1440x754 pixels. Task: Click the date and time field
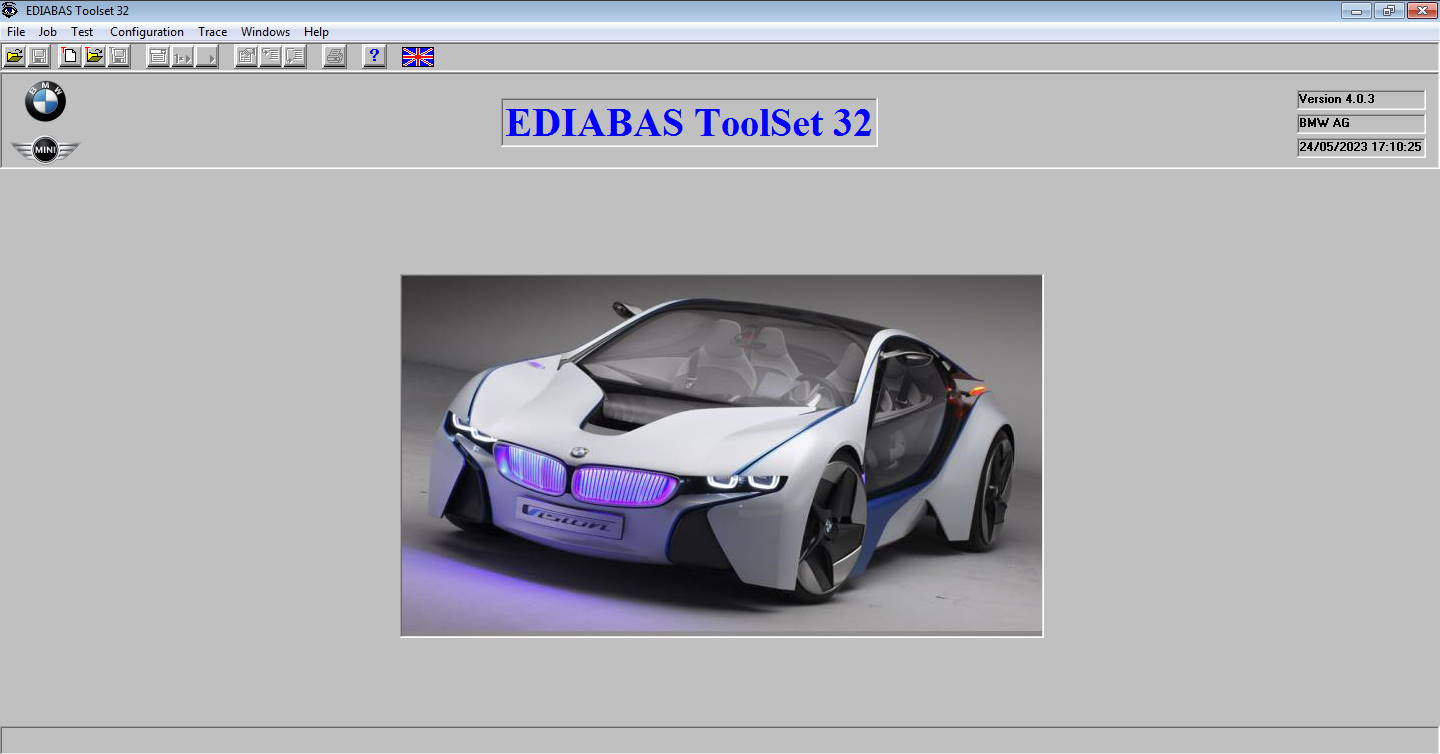tap(1361, 147)
